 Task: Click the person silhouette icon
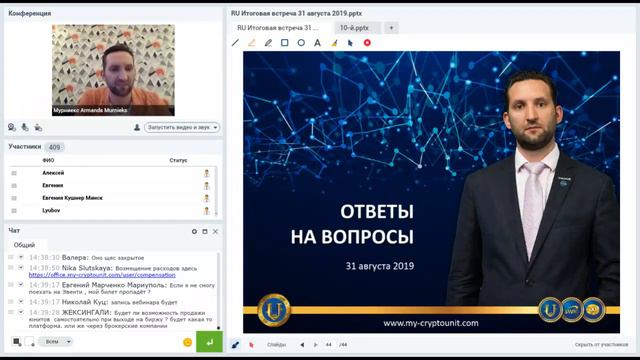[x=137, y=127]
